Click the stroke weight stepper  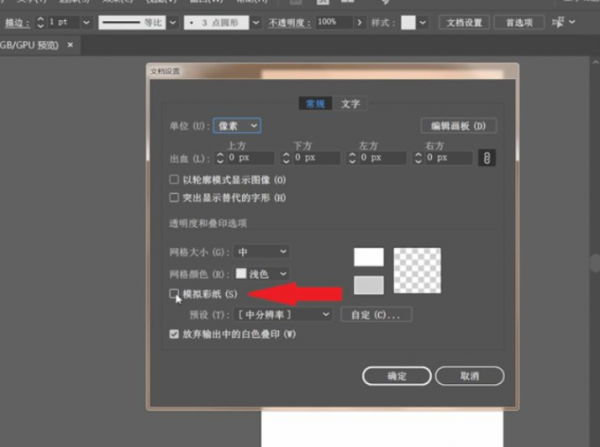[41, 23]
